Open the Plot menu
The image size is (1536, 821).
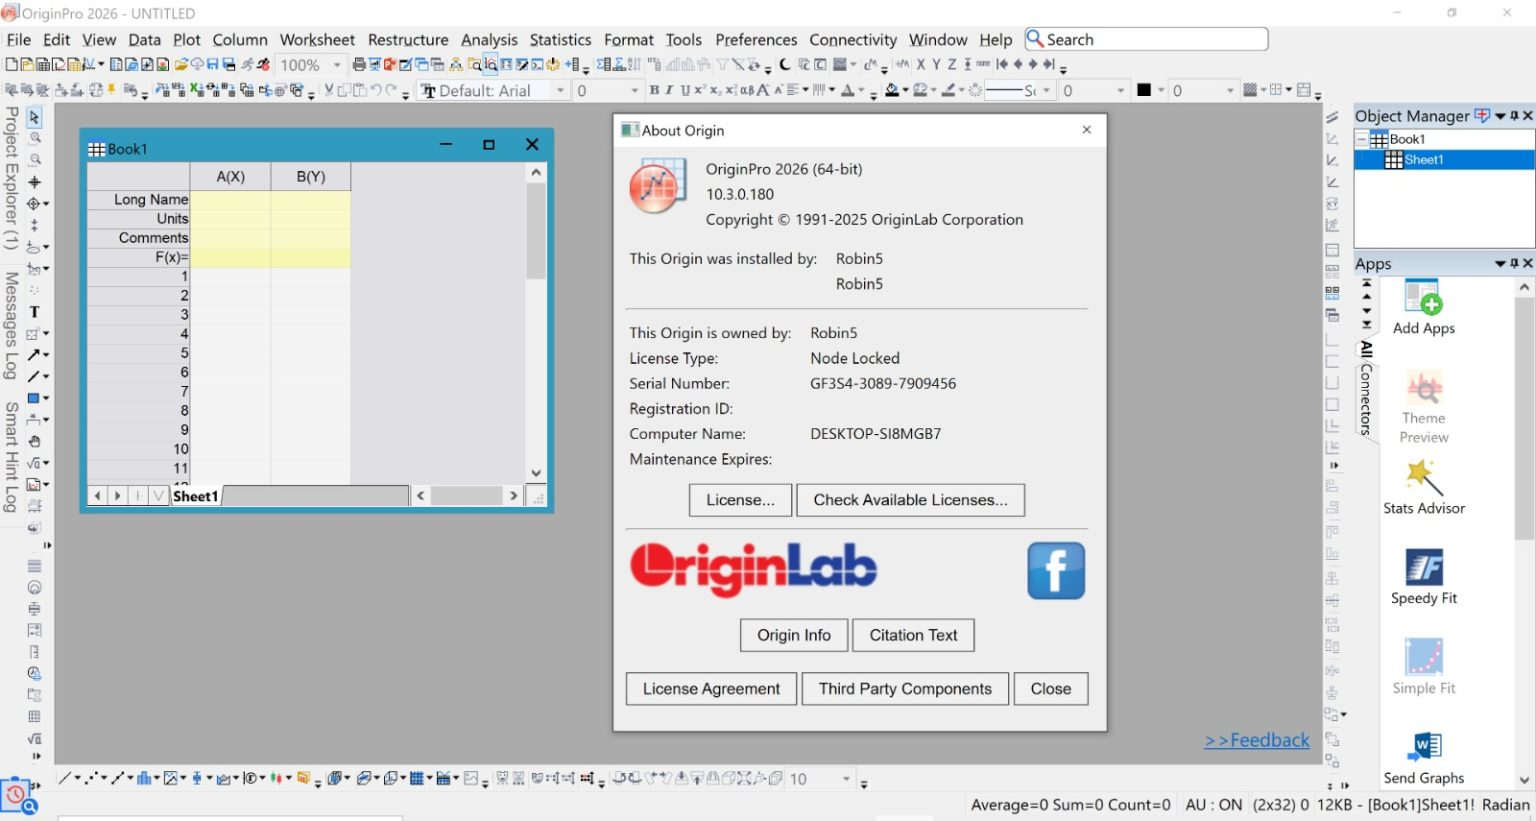tap(187, 40)
